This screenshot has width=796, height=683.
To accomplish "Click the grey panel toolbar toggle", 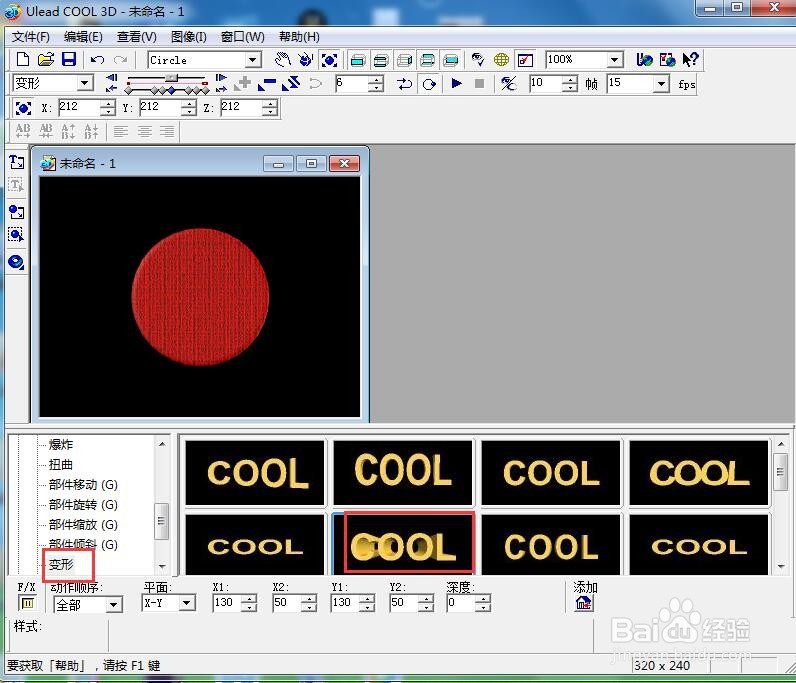I will [x=404, y=60].
